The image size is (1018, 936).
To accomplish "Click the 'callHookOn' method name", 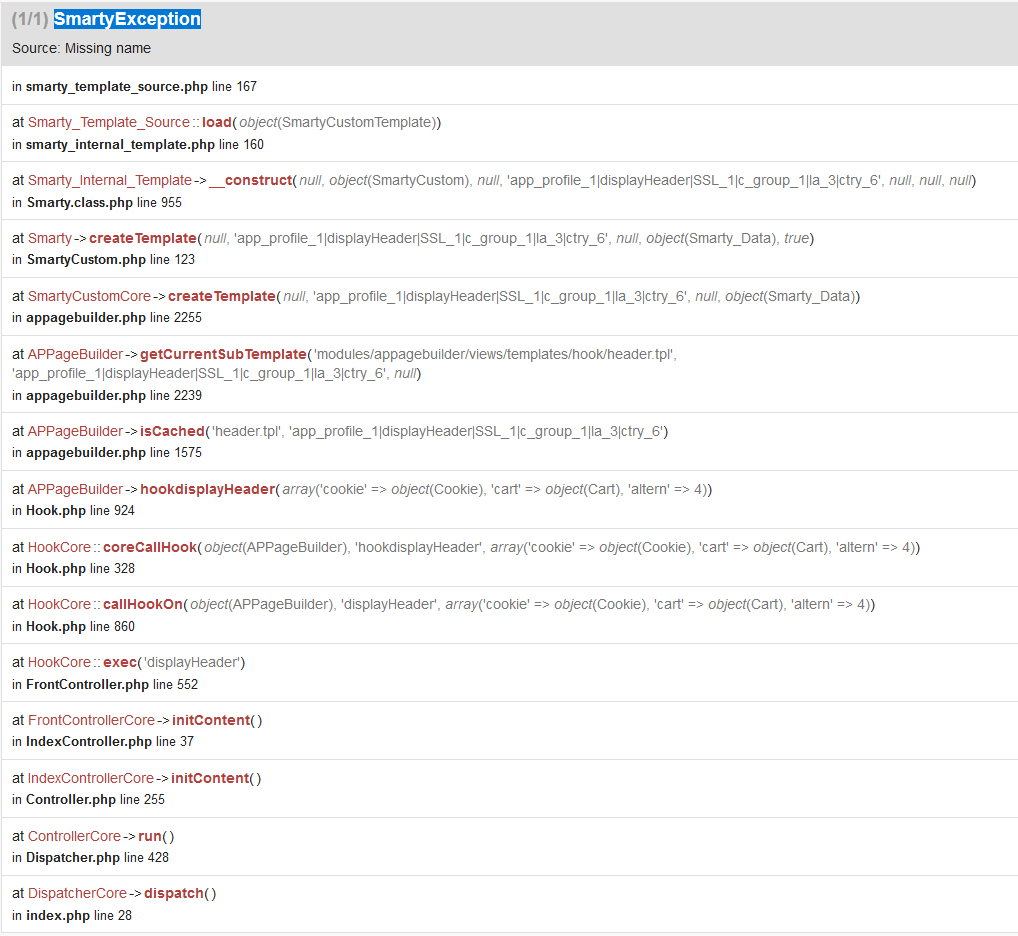I will pyautogui.click(x=143, y=604).
